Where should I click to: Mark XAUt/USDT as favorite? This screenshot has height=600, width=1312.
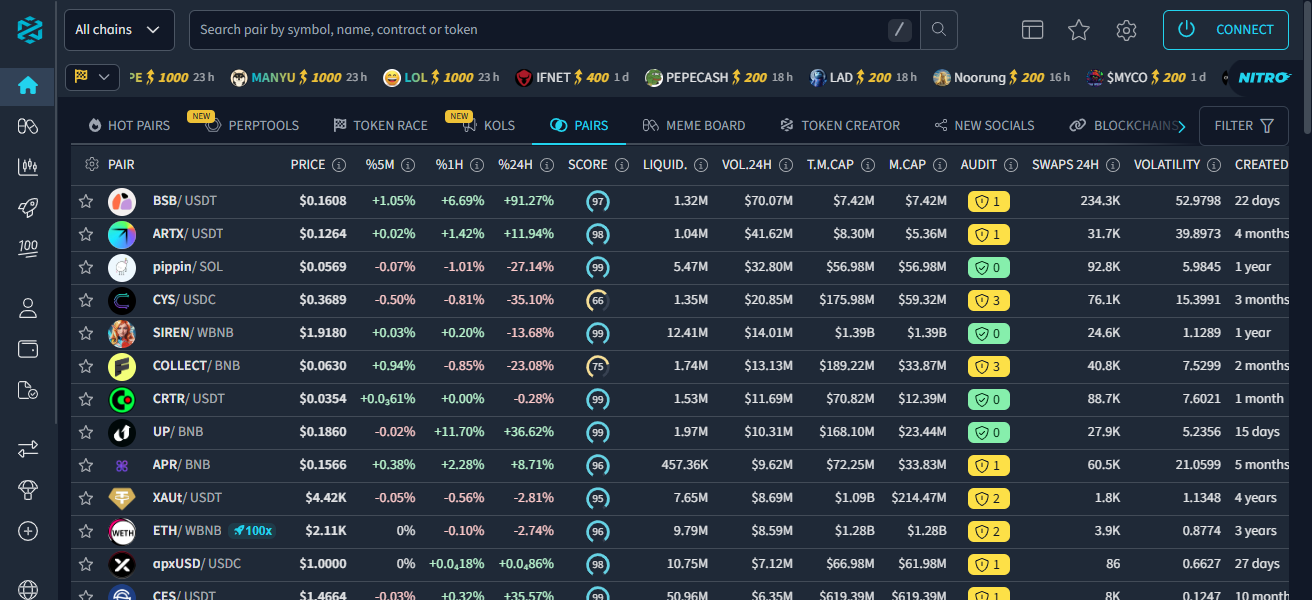tap(85, 498)
